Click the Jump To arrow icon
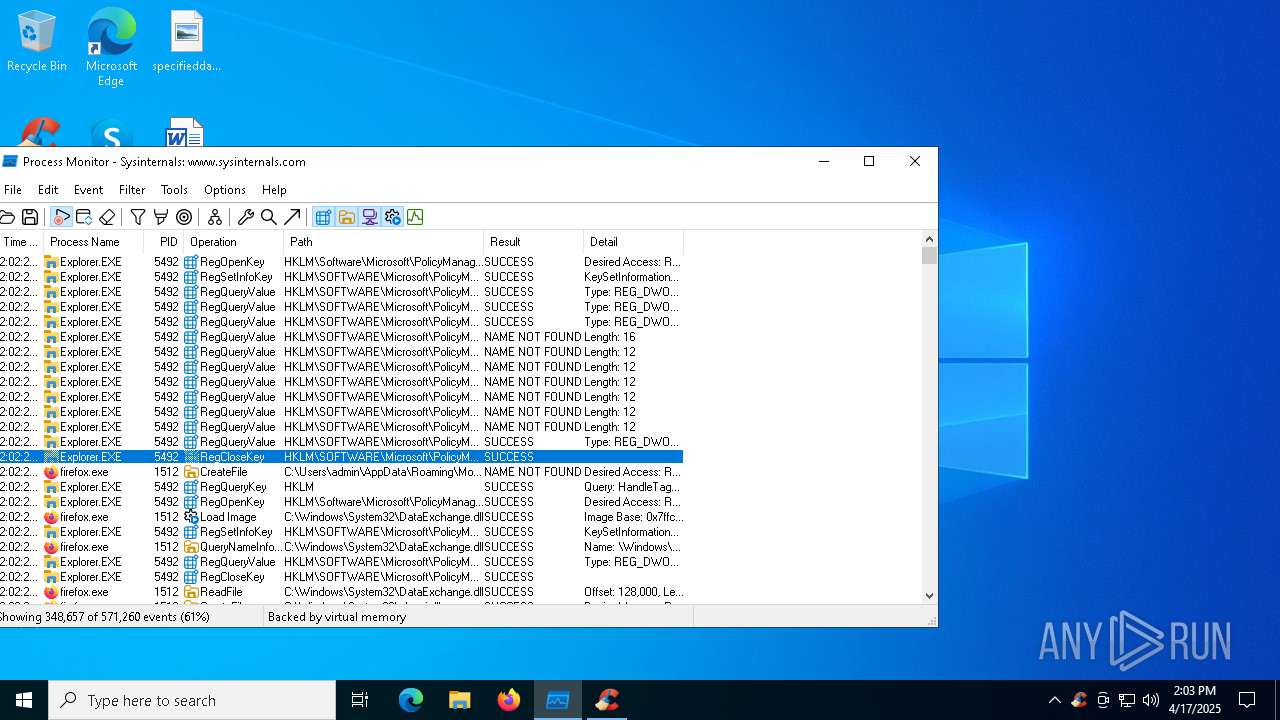Screen dimensions: 1280x720 coord(292,217)
